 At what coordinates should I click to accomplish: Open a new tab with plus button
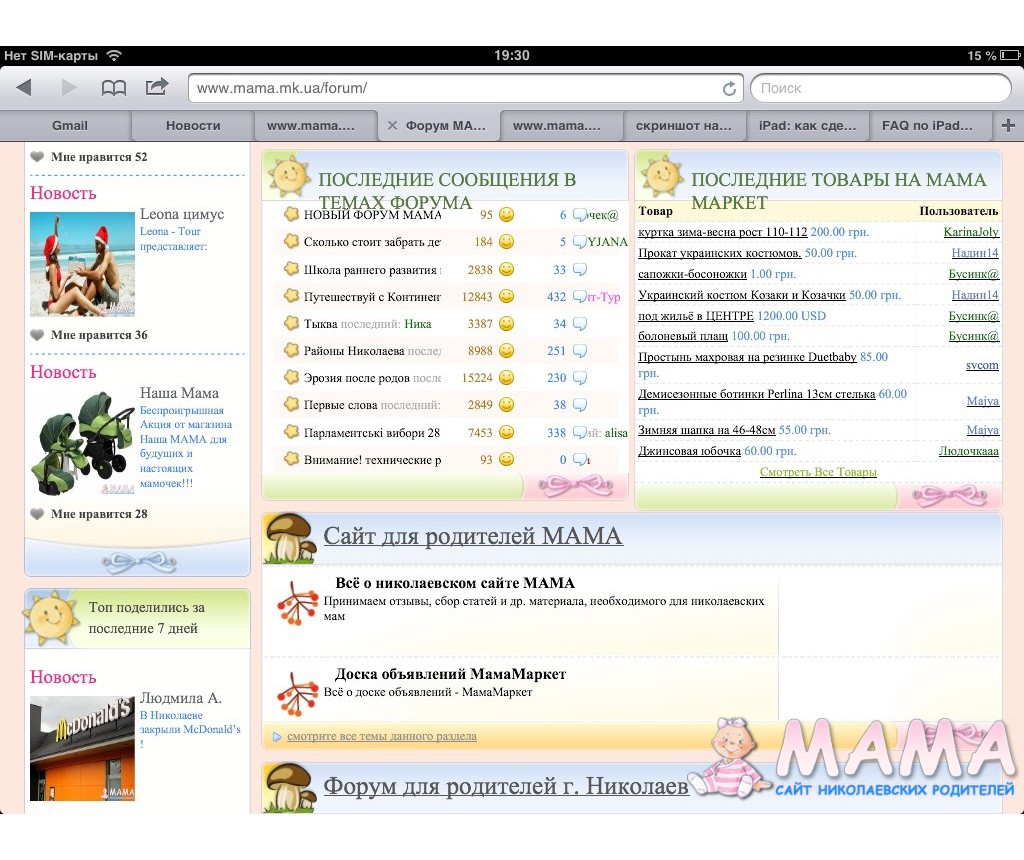(1008, 126)
